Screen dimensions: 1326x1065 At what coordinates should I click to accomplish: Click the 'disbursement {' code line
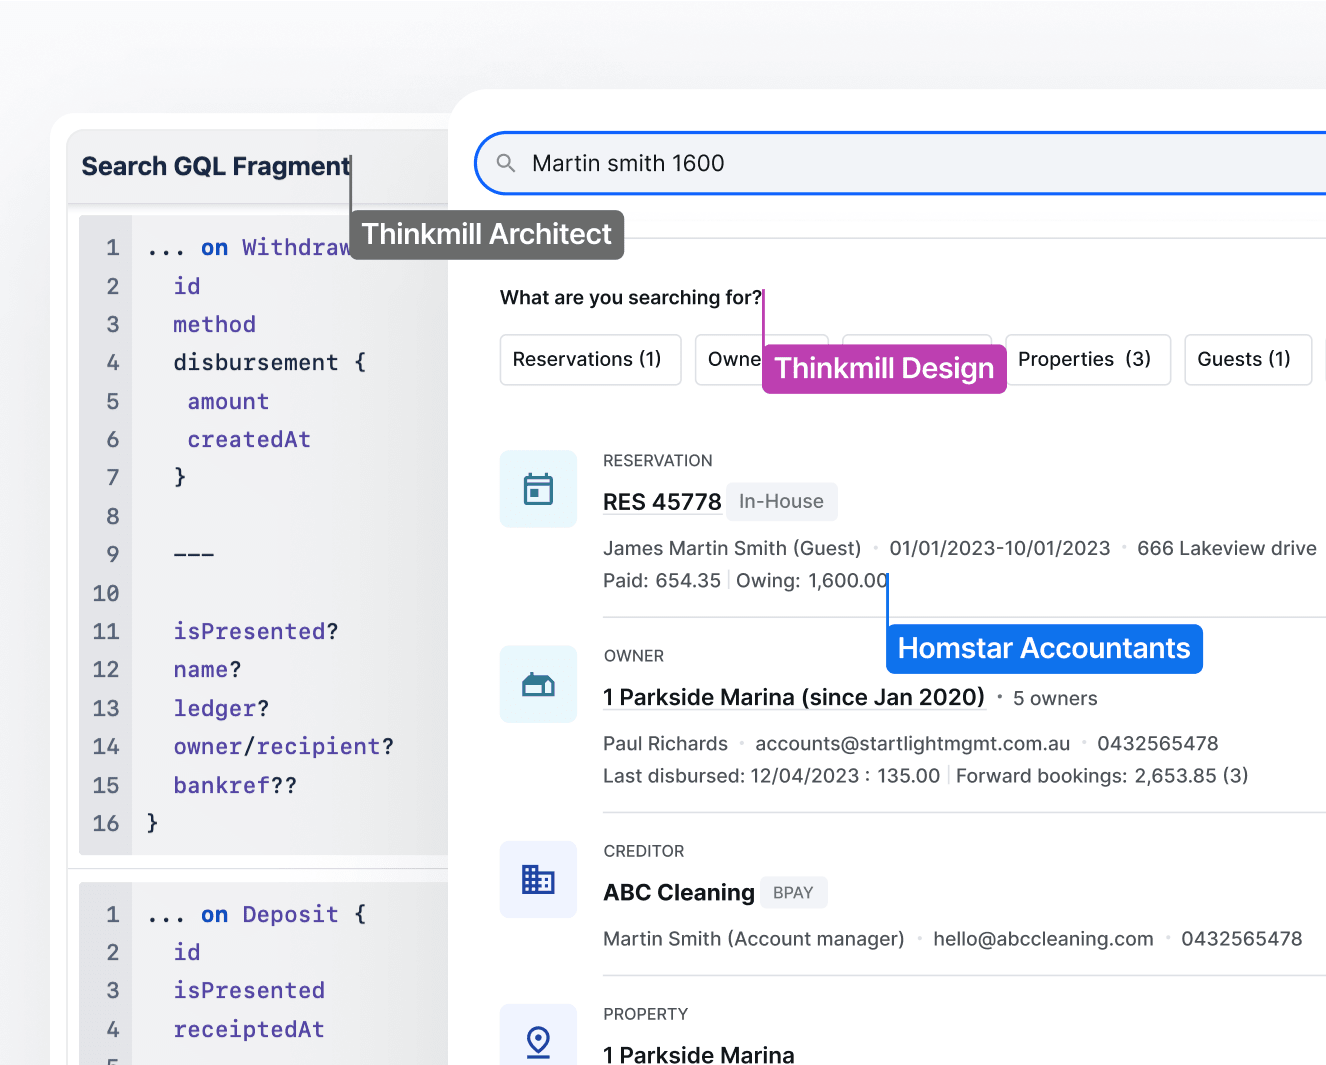[270, 362]
